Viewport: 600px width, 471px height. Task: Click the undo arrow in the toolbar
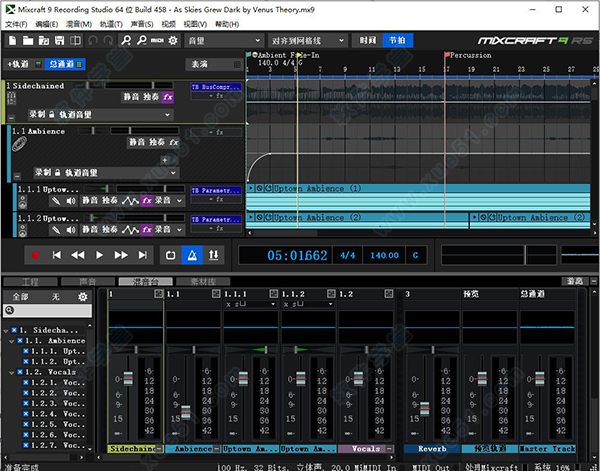pos(93,40)
